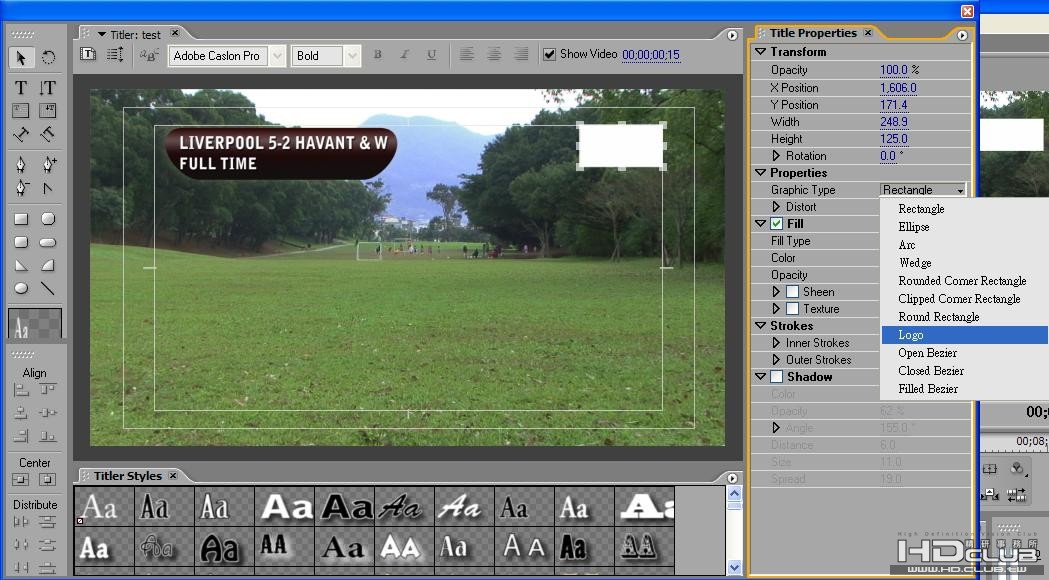
Task: Click the Graphic Type Rectangle dropdown
Action: (923, 190)
